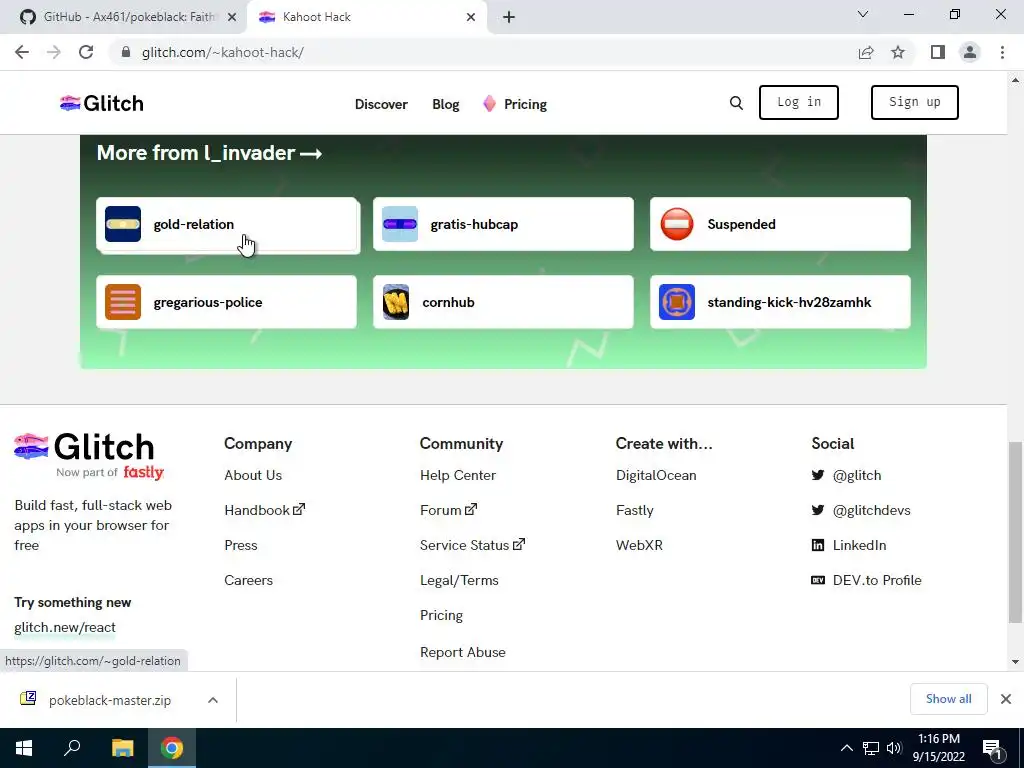
Task: Open the search magnifier icon in header
Action: pos(736,103)
